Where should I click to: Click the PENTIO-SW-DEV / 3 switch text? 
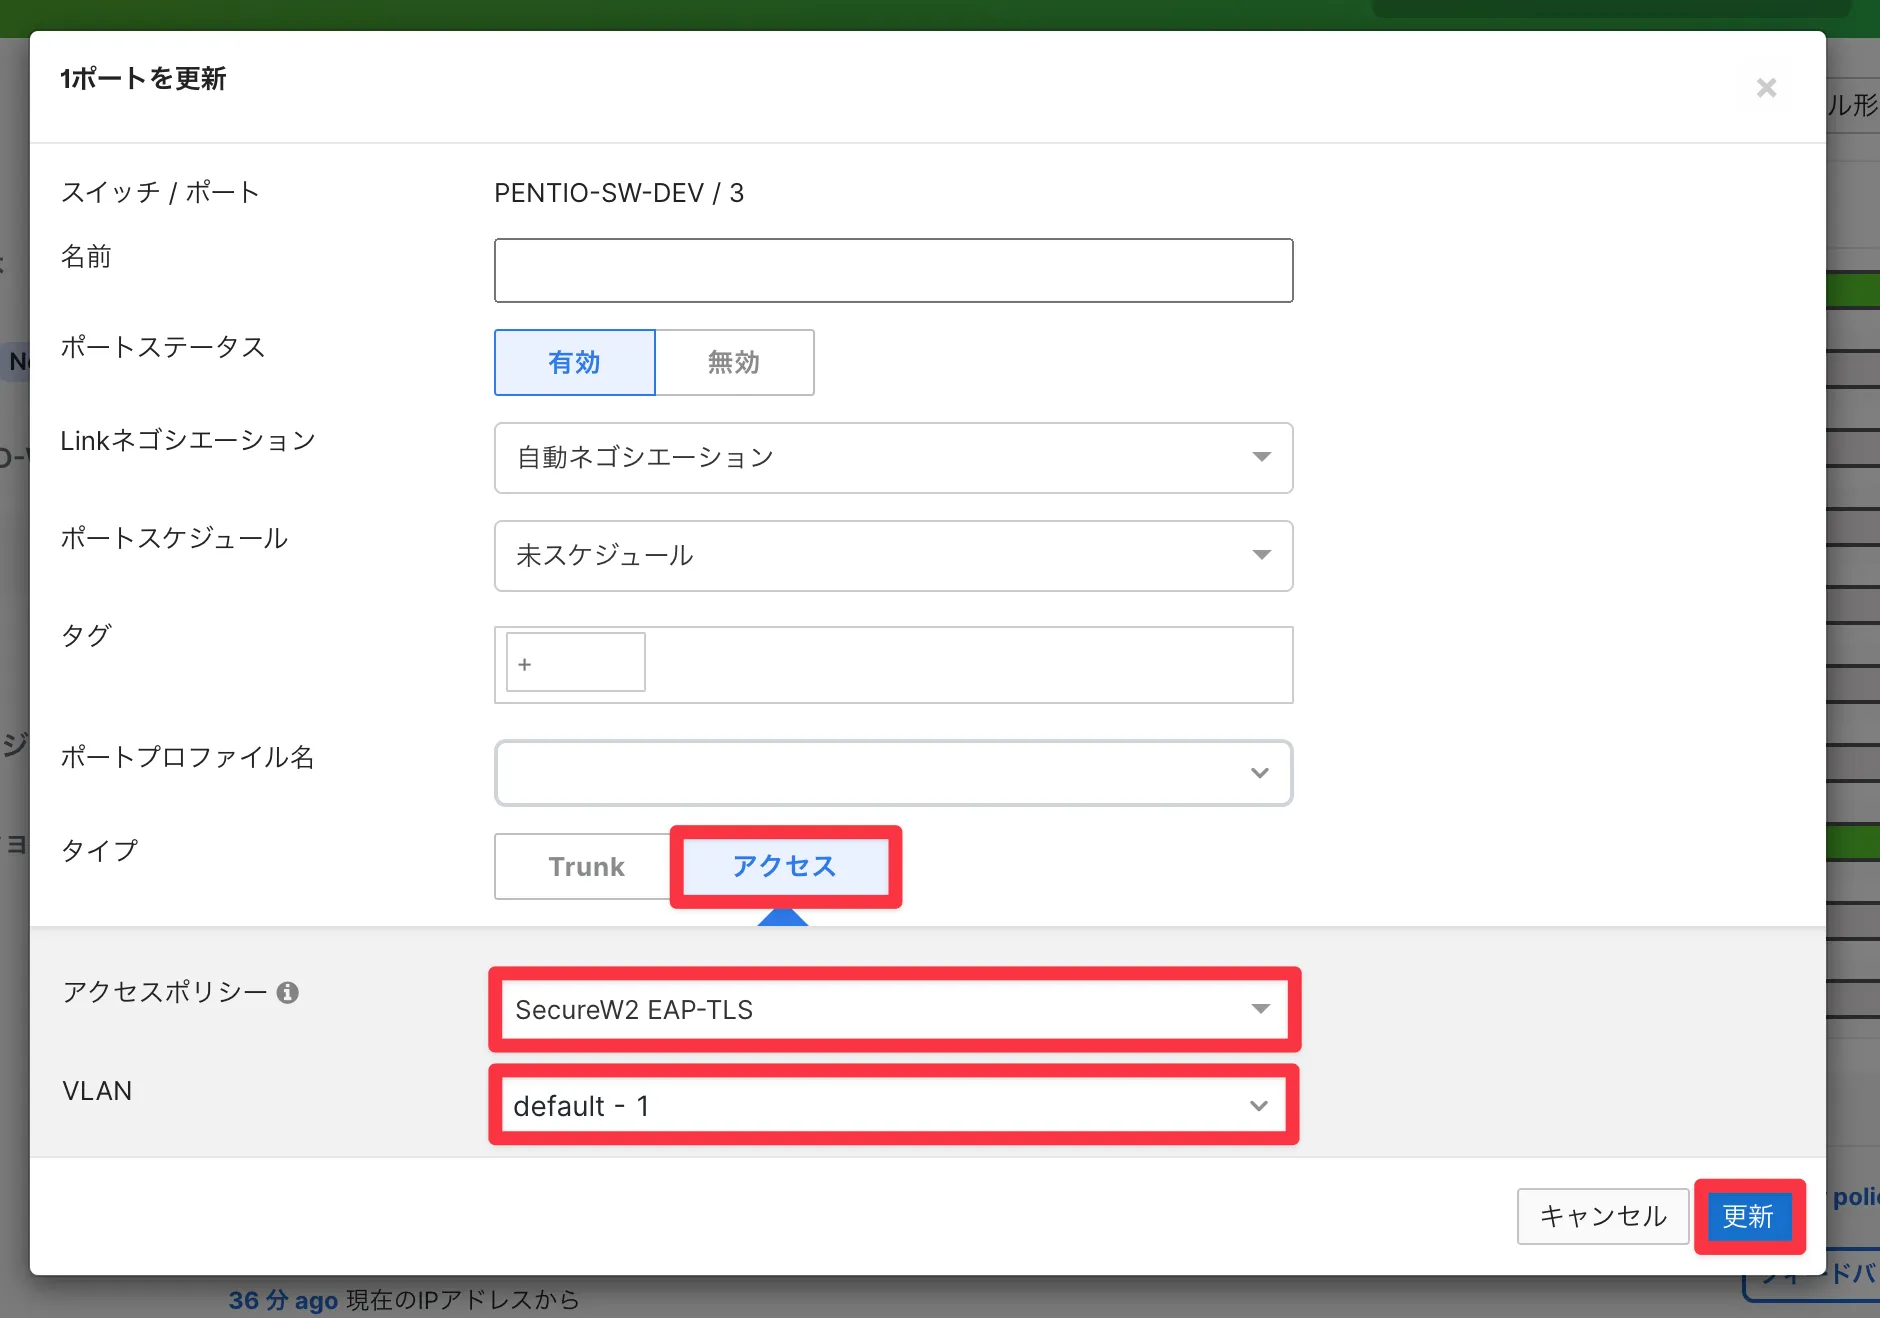coord(619,193)
